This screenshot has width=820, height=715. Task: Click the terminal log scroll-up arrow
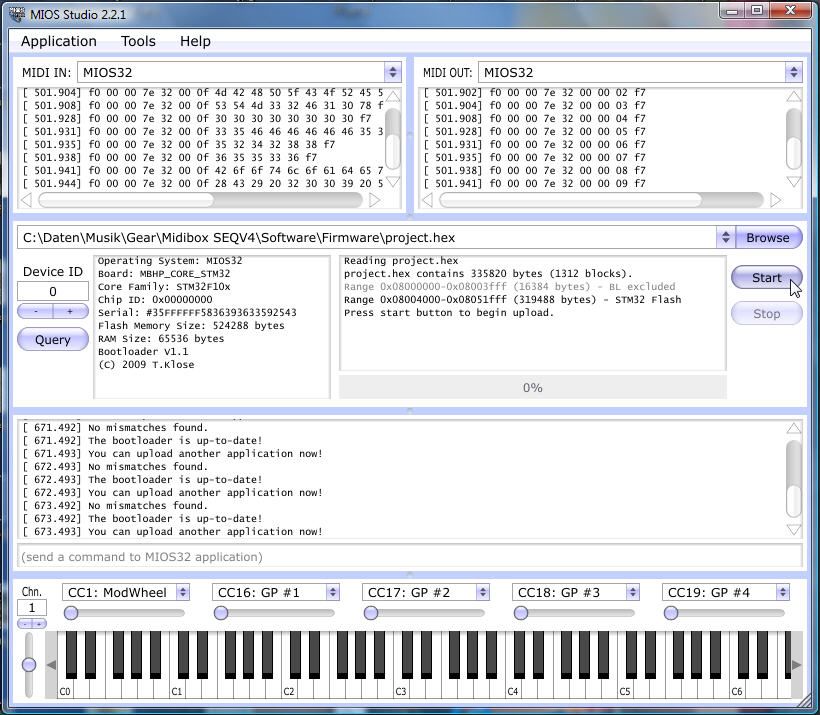(794, 428)
